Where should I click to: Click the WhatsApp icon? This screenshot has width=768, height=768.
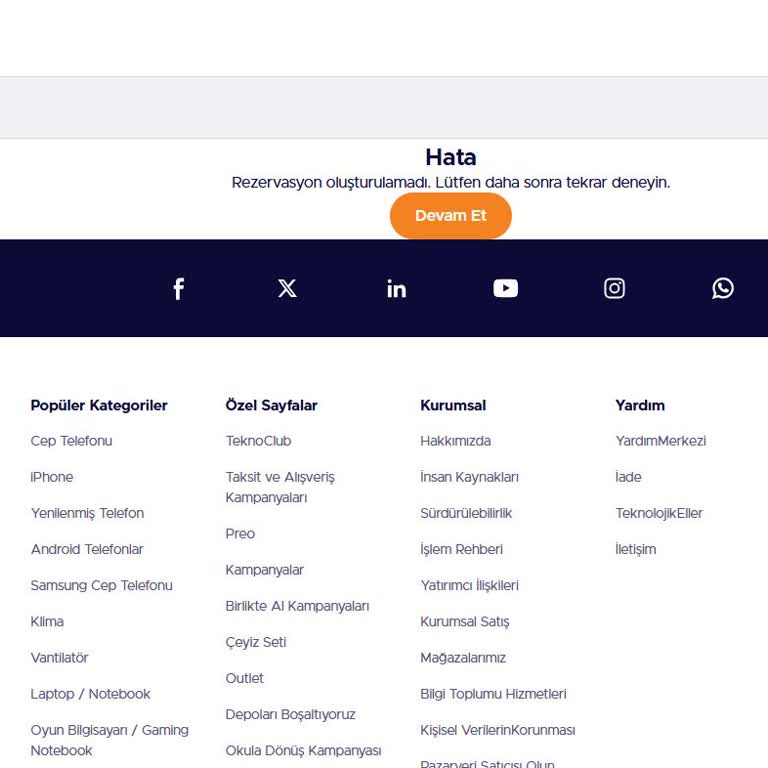tap(722, 289)
